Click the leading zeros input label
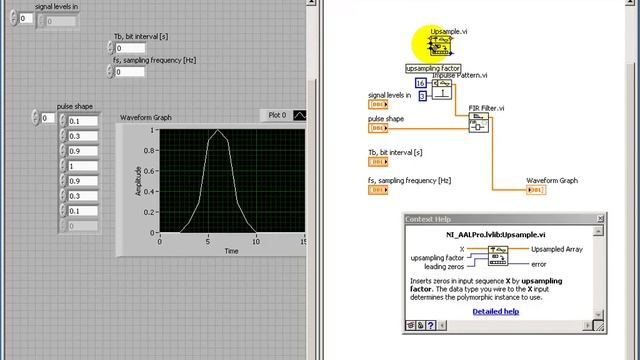The image size is (640, 360). click(444, 267)
